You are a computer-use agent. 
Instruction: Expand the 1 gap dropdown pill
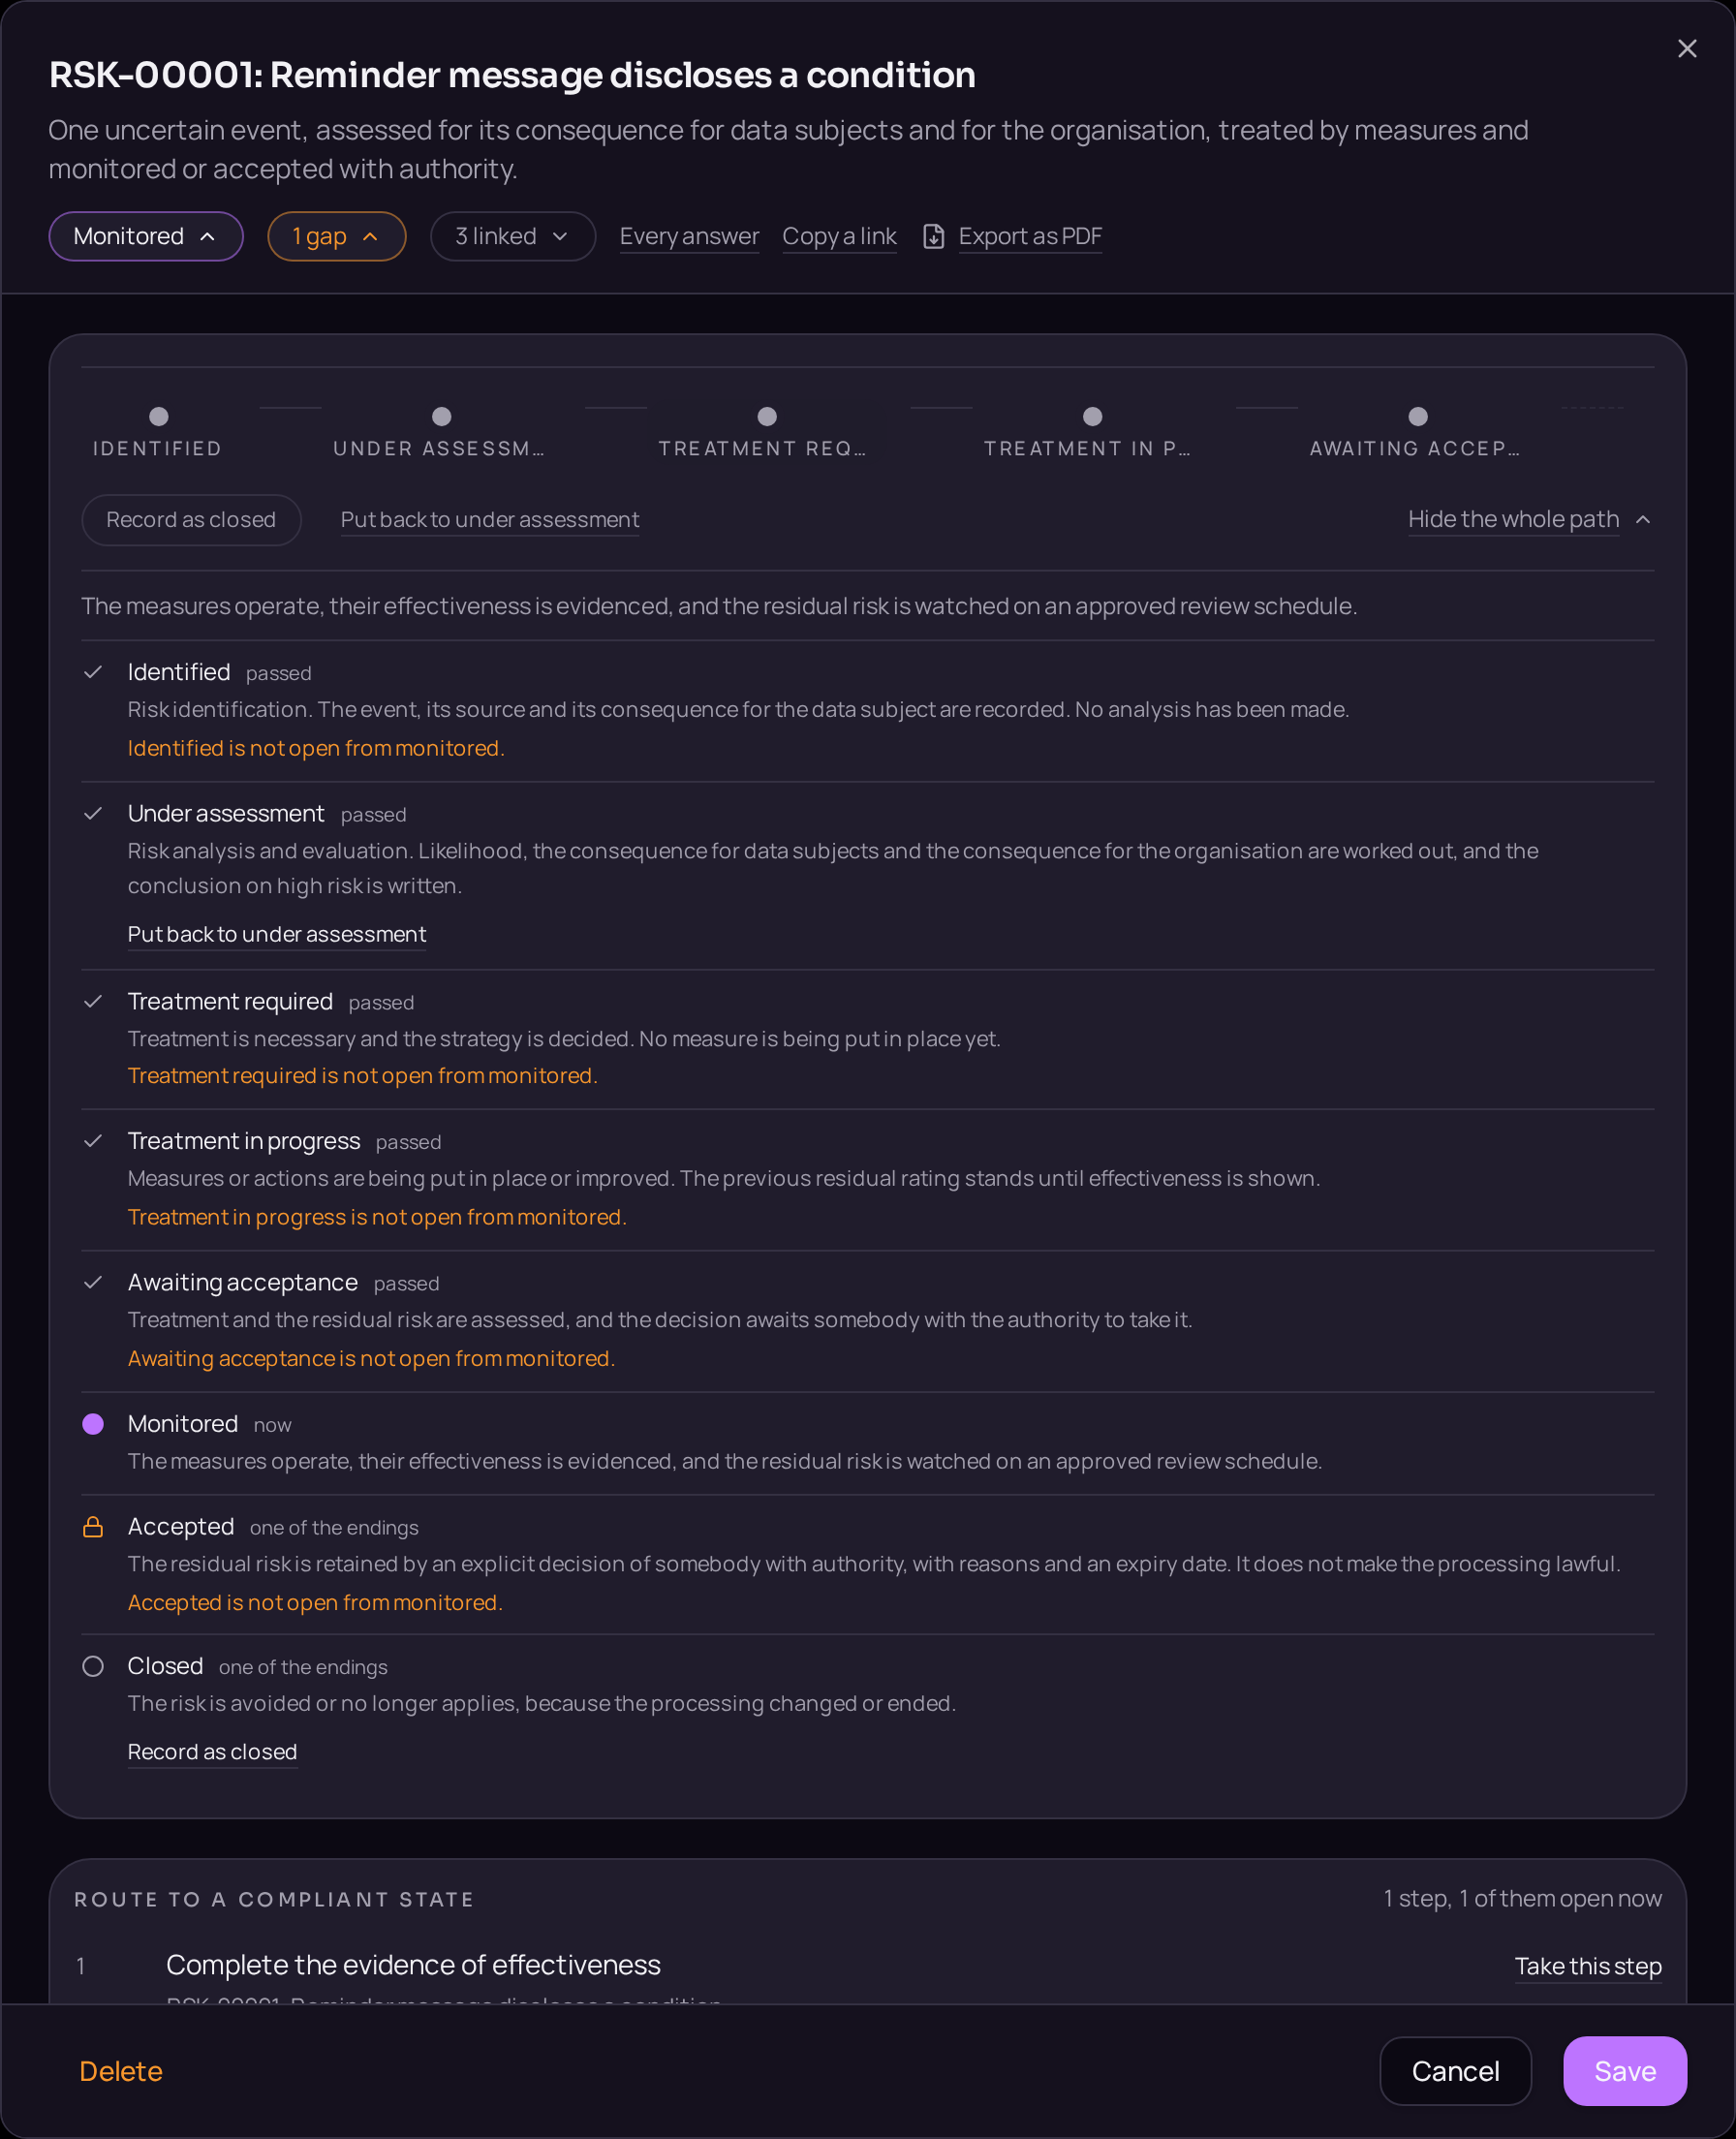point(336,236)
